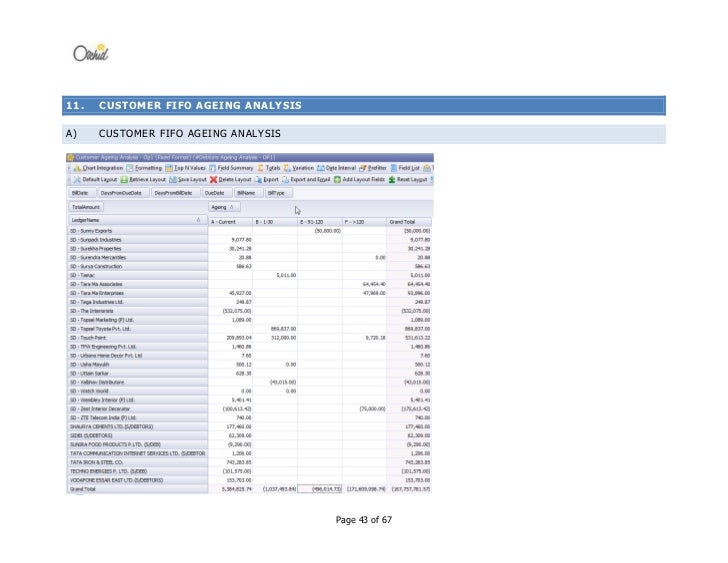
Task: Select the SIDBI (S/DEBTORS) row
Action: 137,435
